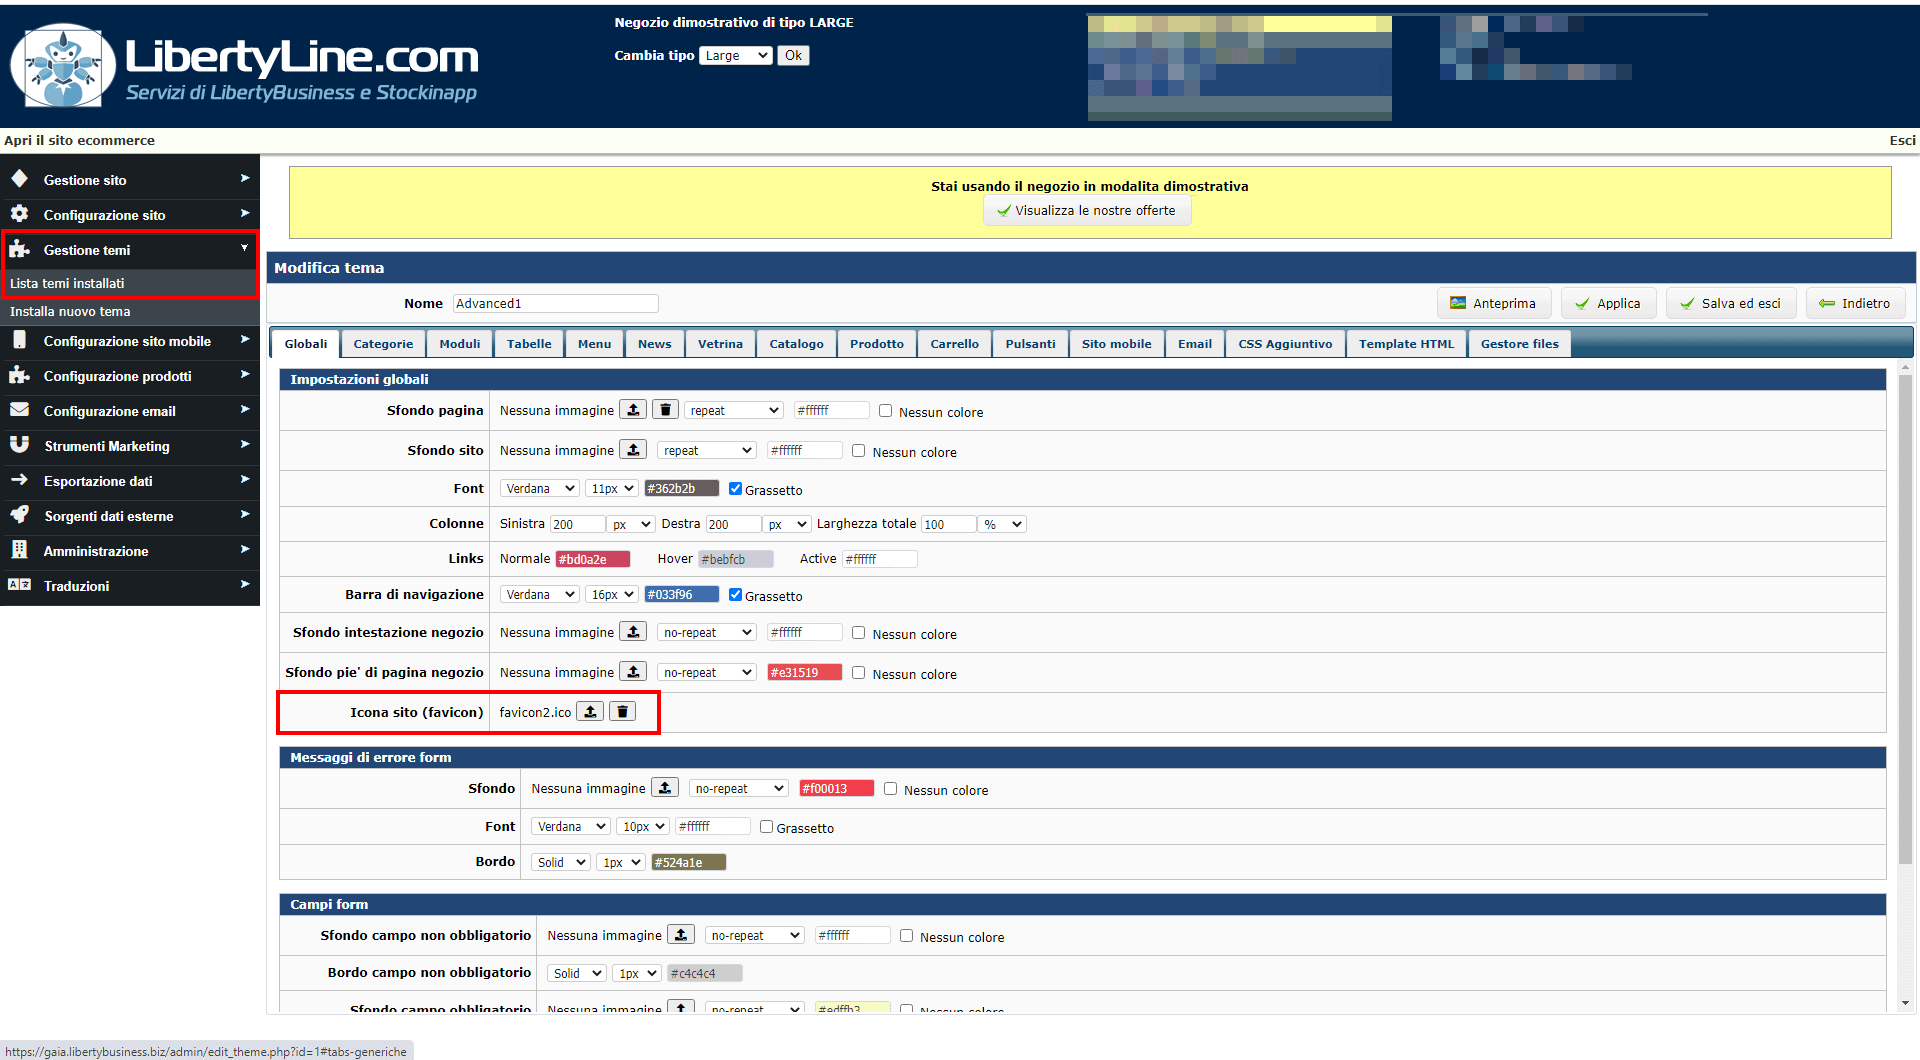The width and height of the screenshot is (1920, 1060).
Task: Click the Gestione sito diamond icon
Action: (19, 179)
